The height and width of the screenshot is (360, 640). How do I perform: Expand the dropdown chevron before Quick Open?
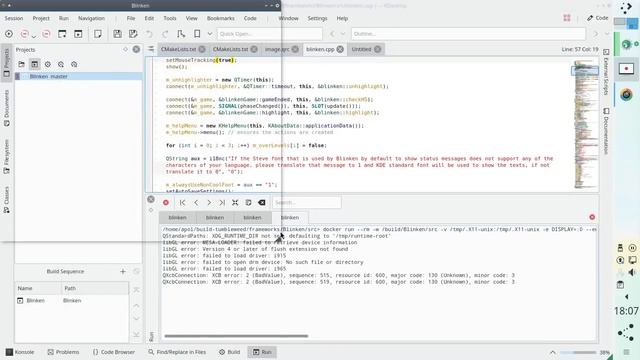210,34
